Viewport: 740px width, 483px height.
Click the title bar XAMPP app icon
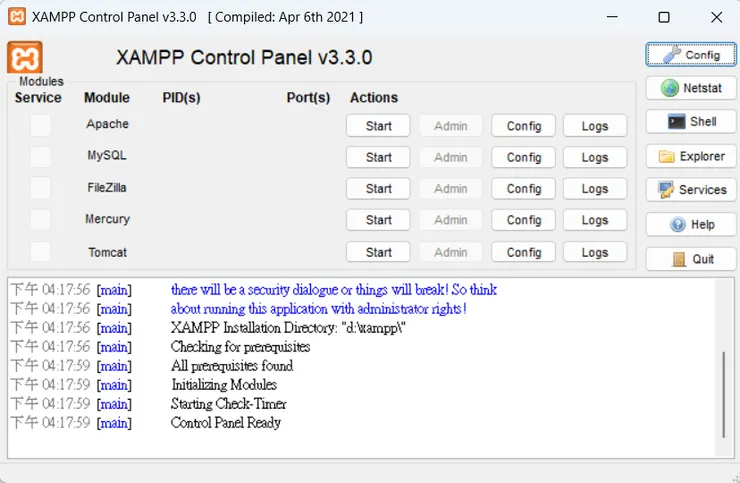click(x=17, y=17)
